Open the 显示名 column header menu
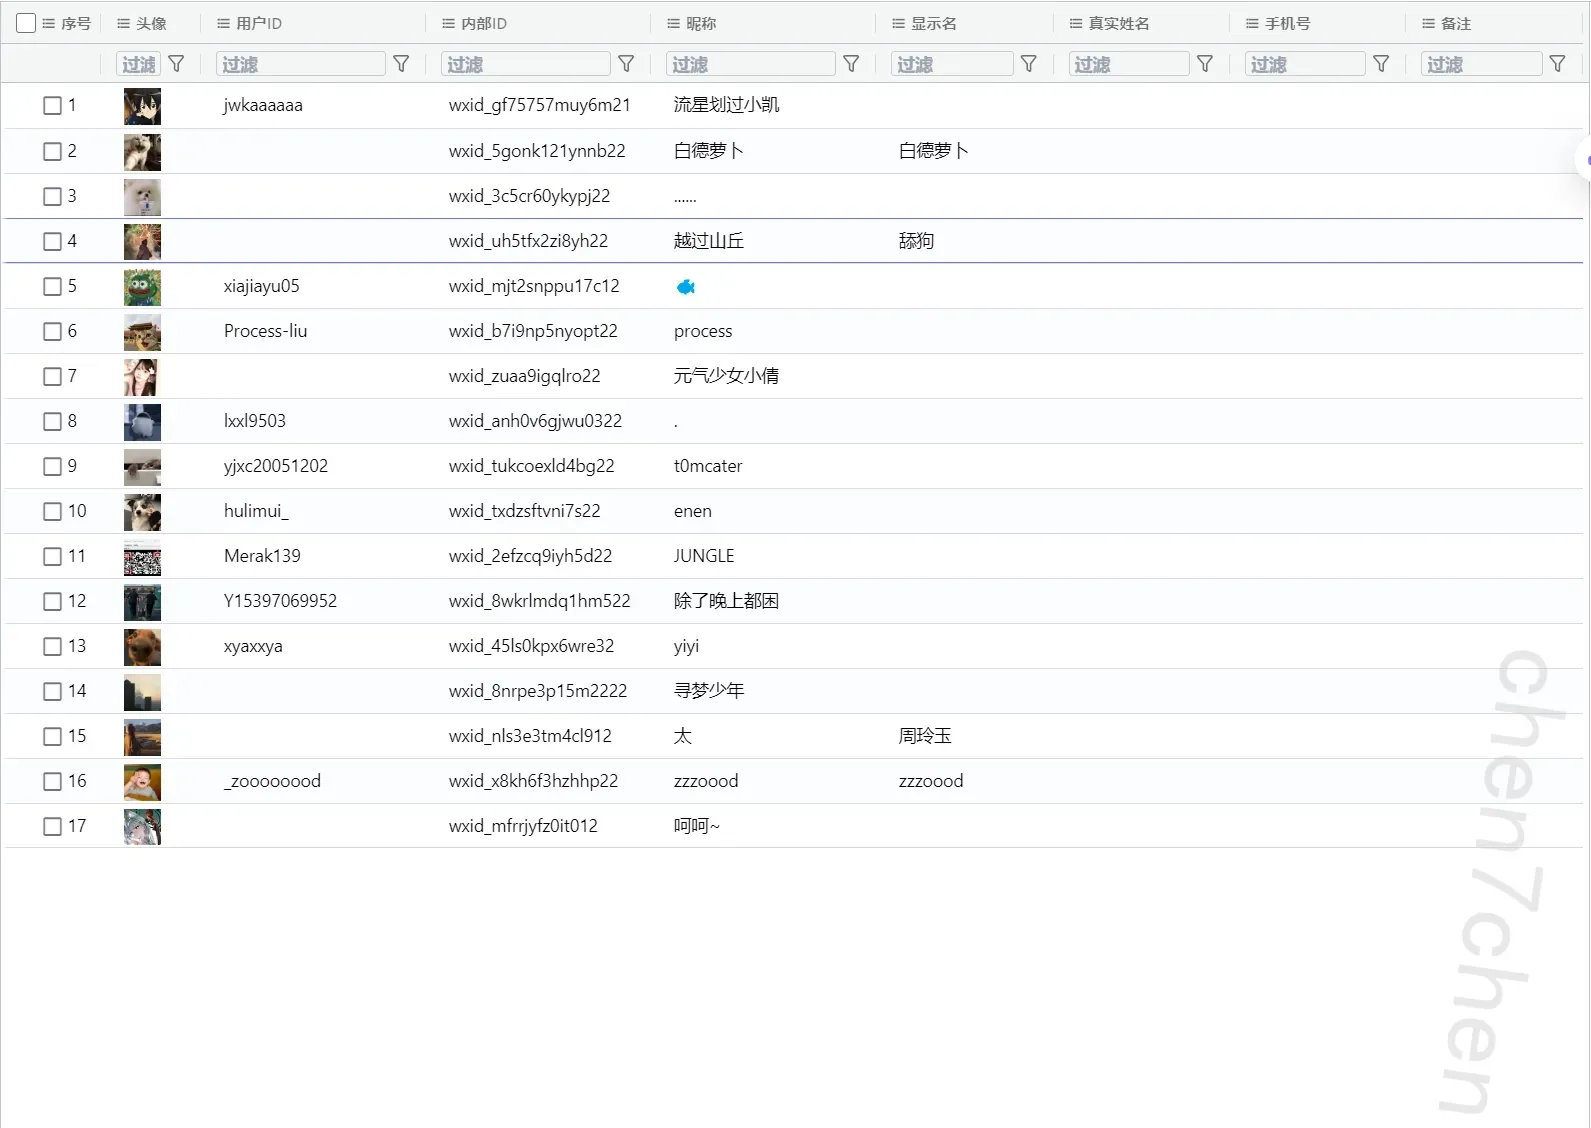Viewport: 1591px width, 1128px height. point(898,23)
